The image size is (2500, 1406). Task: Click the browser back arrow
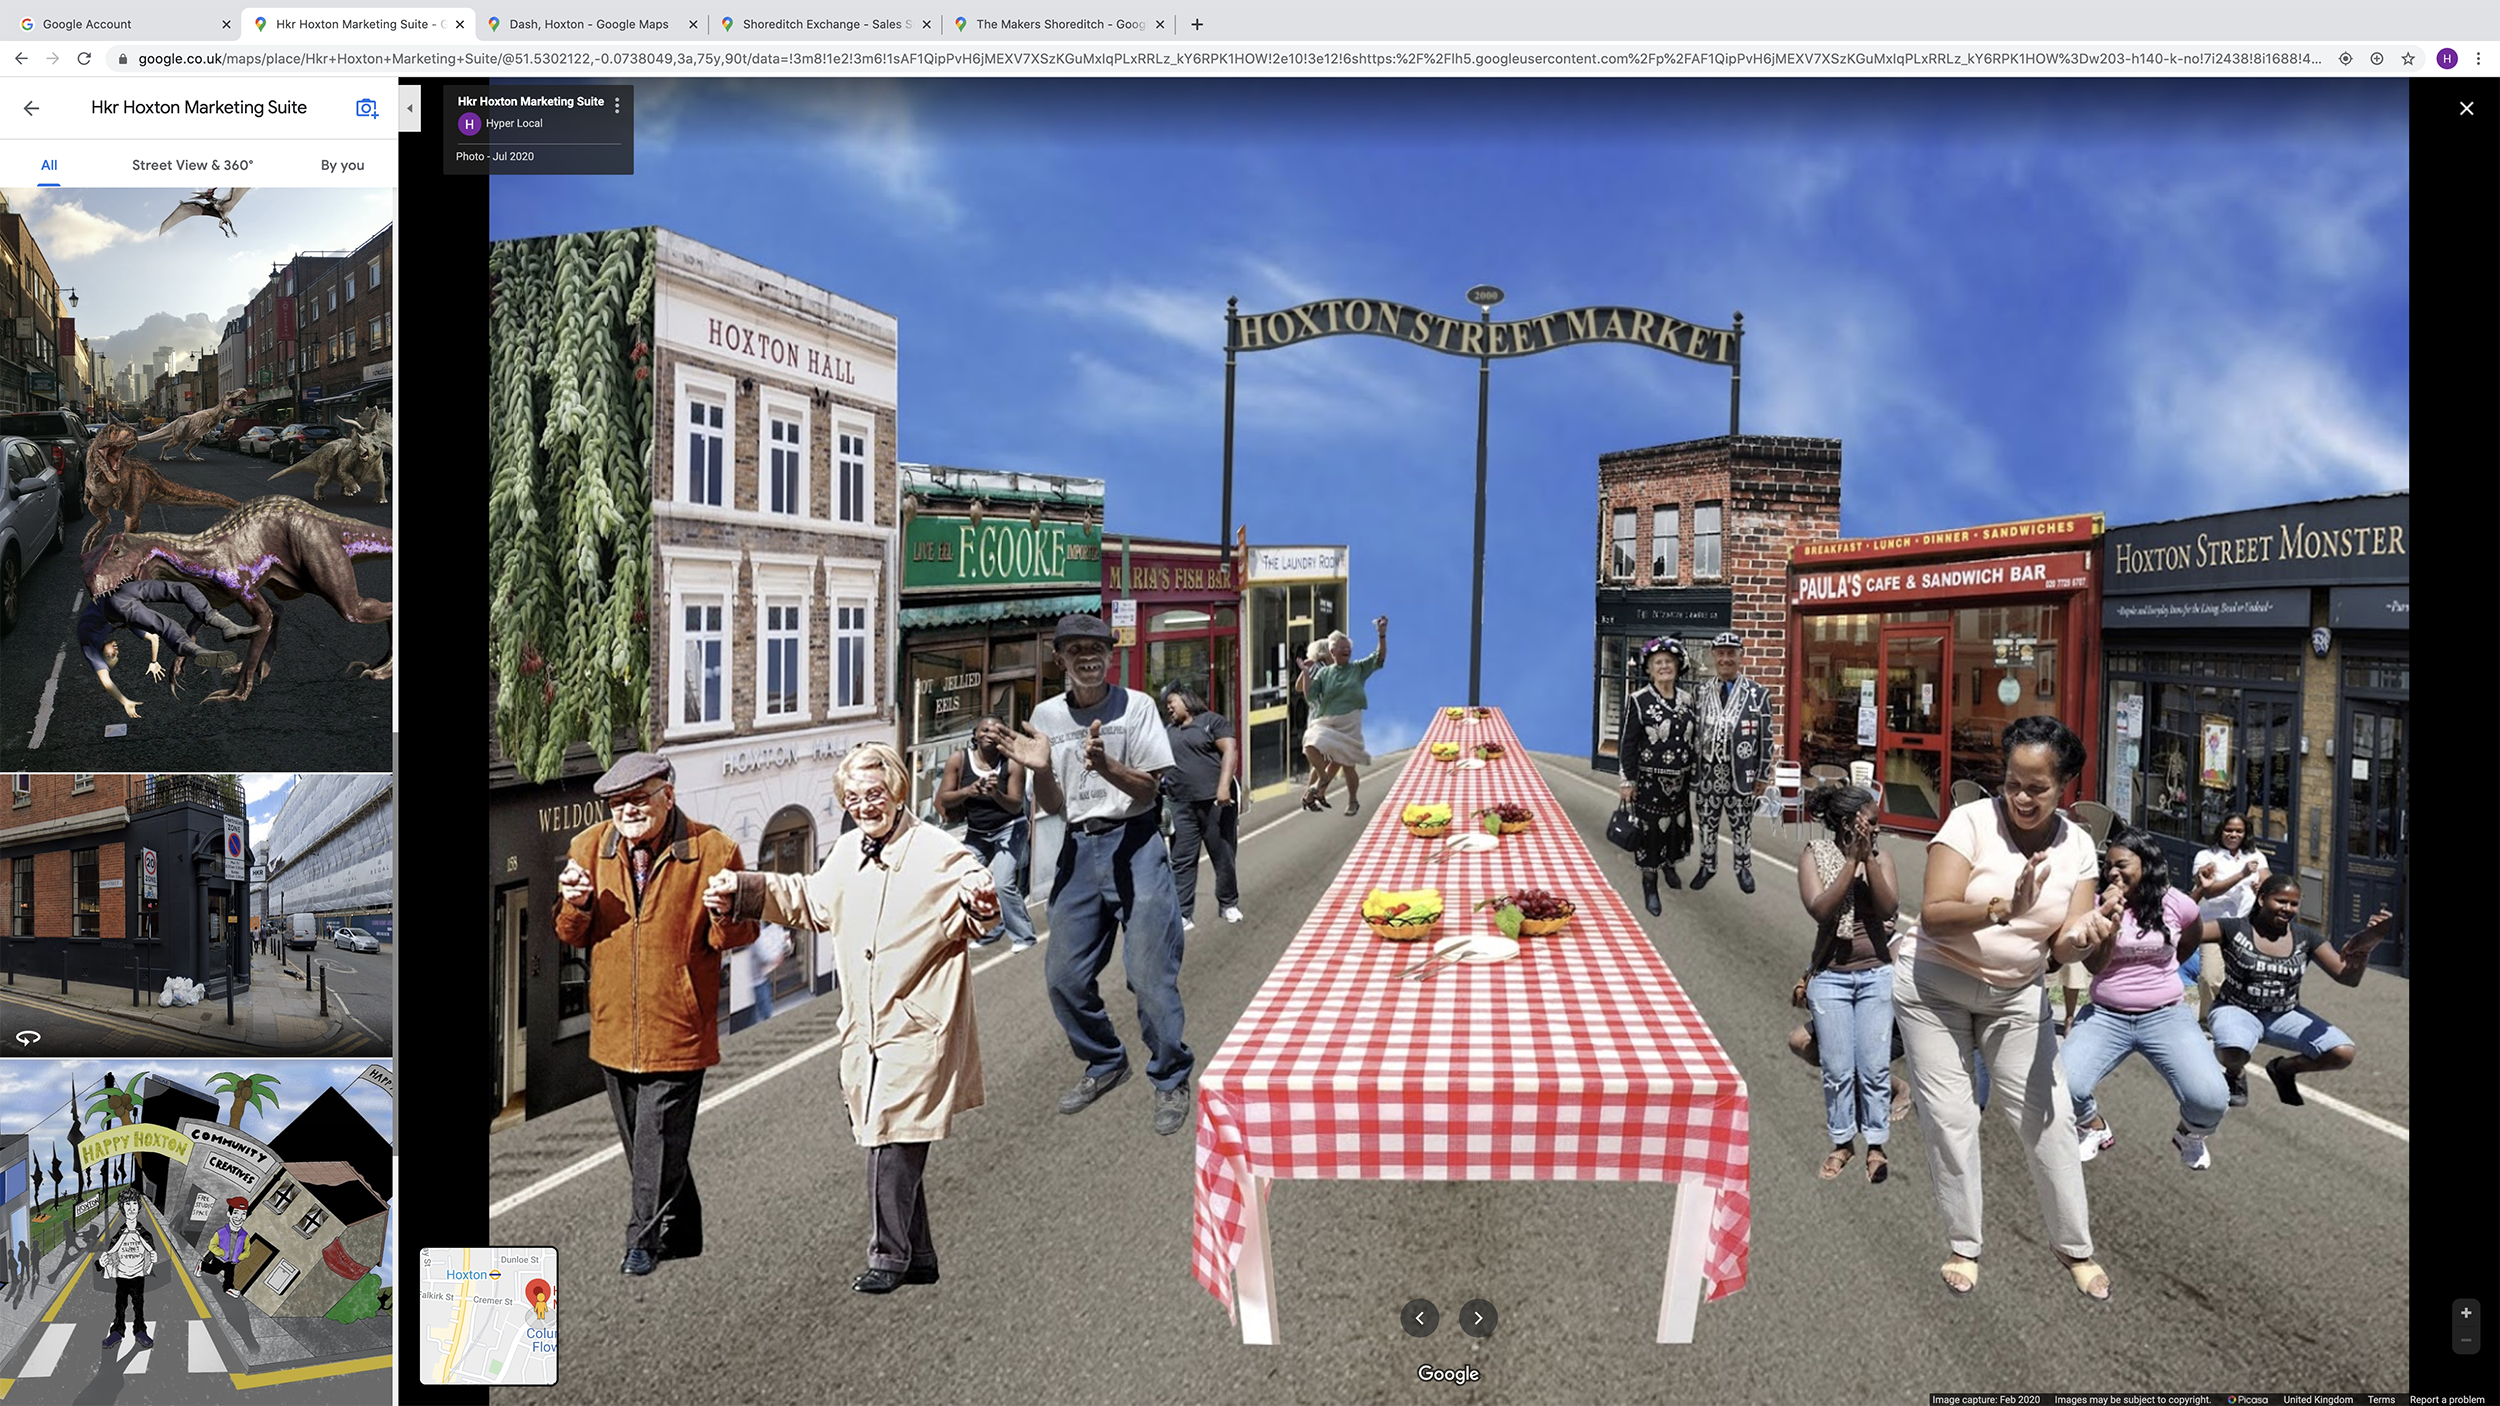(x=21, y=59)
